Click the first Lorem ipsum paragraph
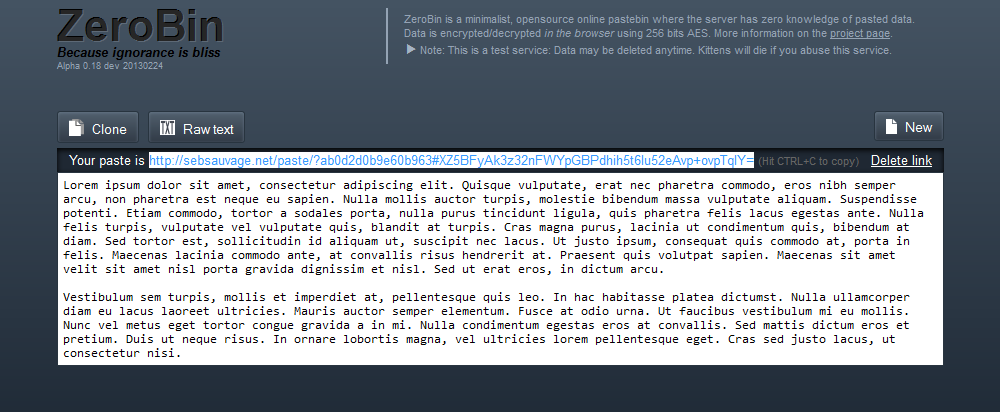The height and width of the screenshot is (412, 1000). coord(494,227)
